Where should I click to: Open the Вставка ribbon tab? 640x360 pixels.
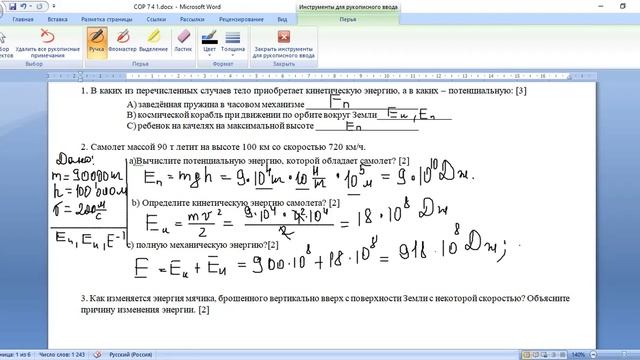pyautogui.click(x=57, y=19)
